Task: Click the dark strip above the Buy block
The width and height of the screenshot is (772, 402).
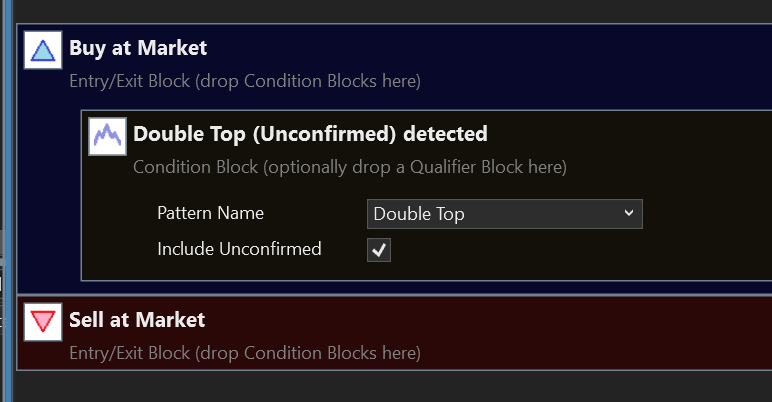Action: point(400,10)
